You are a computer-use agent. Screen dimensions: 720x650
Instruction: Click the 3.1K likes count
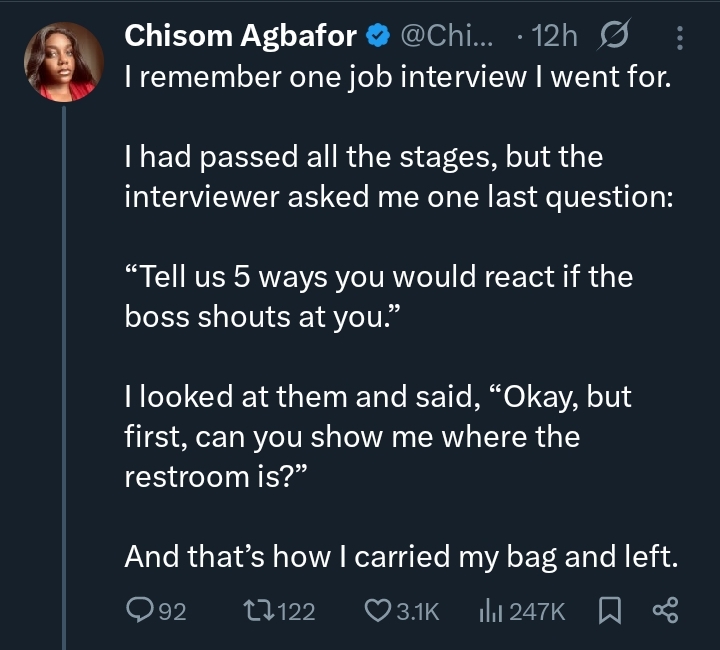[x=417, y=611]
